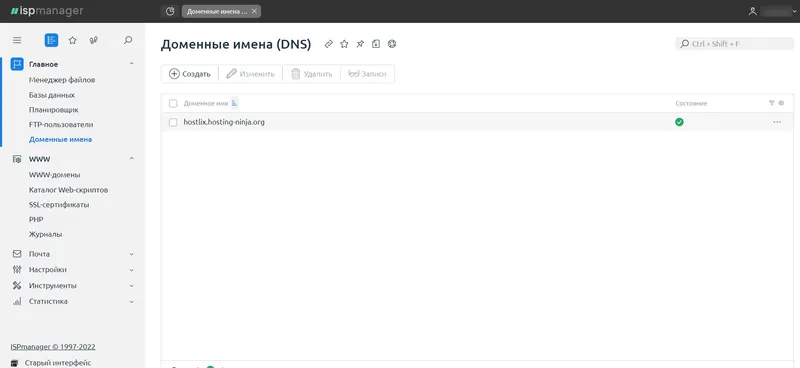Open the table filter funnel icon

pos(771,103)
